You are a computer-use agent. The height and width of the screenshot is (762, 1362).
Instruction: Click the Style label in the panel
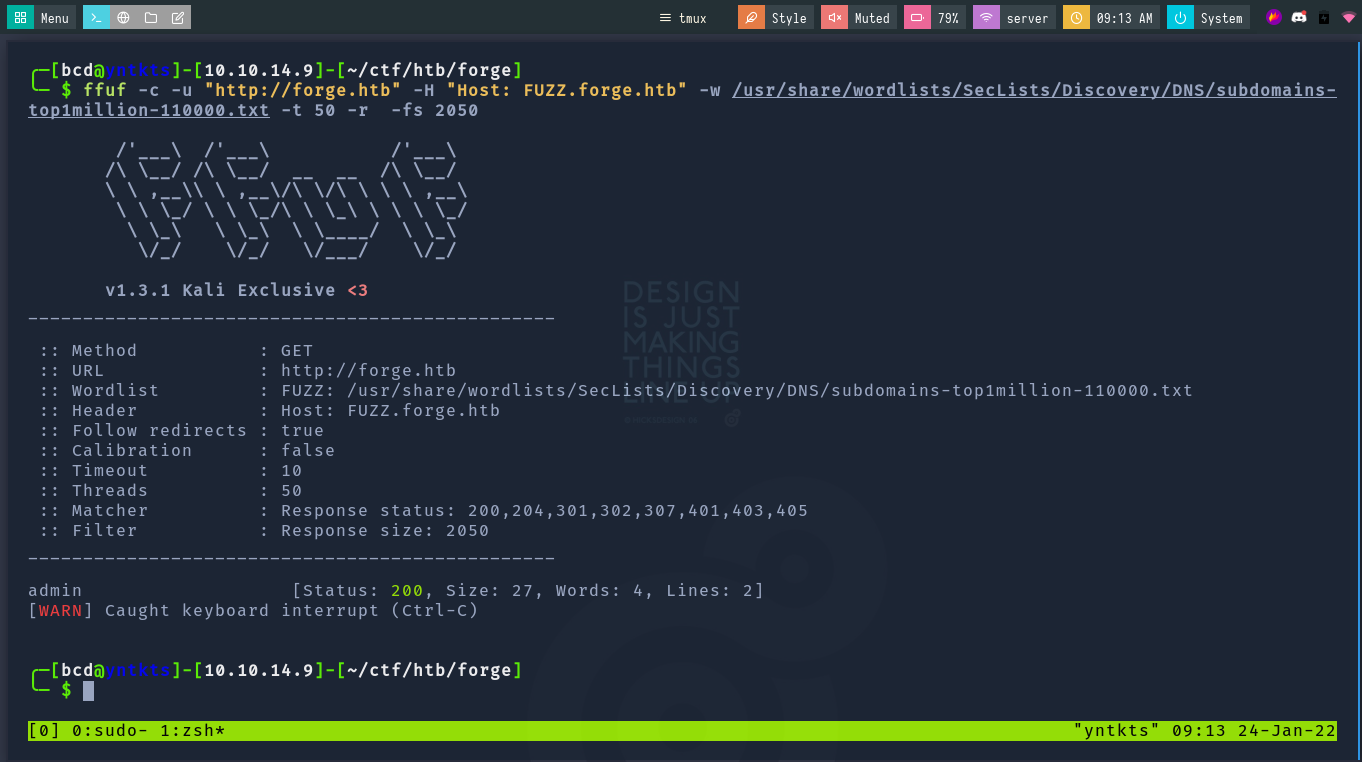789,18
